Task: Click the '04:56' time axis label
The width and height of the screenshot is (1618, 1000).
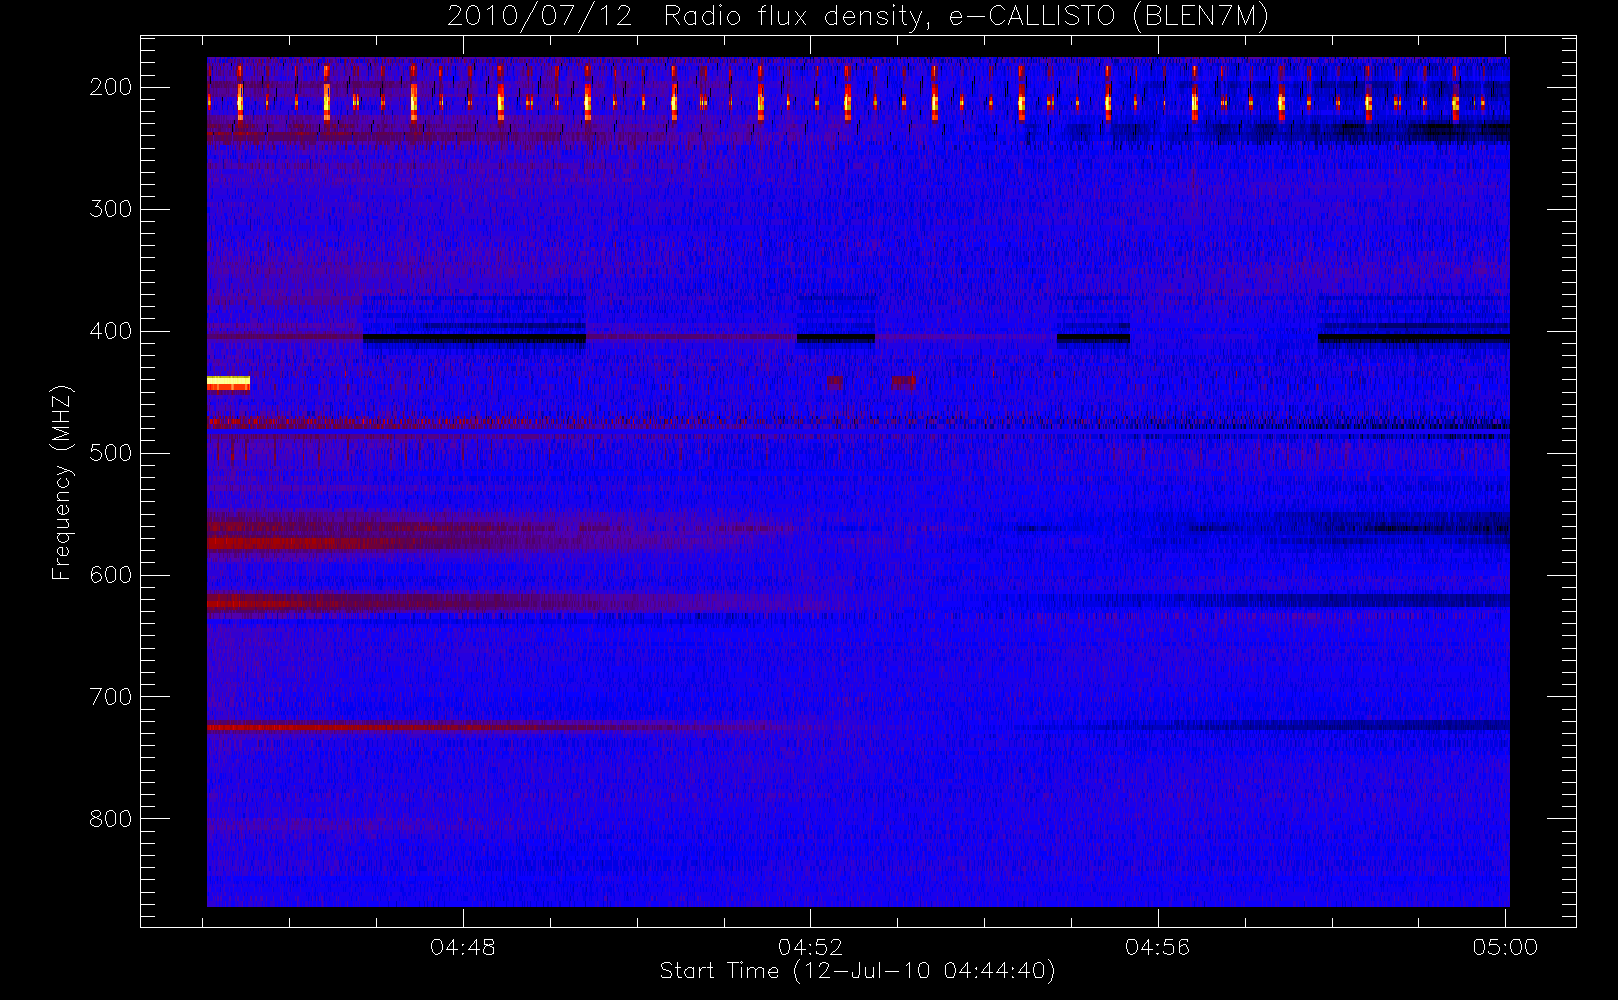Action: pos(1157,947)
